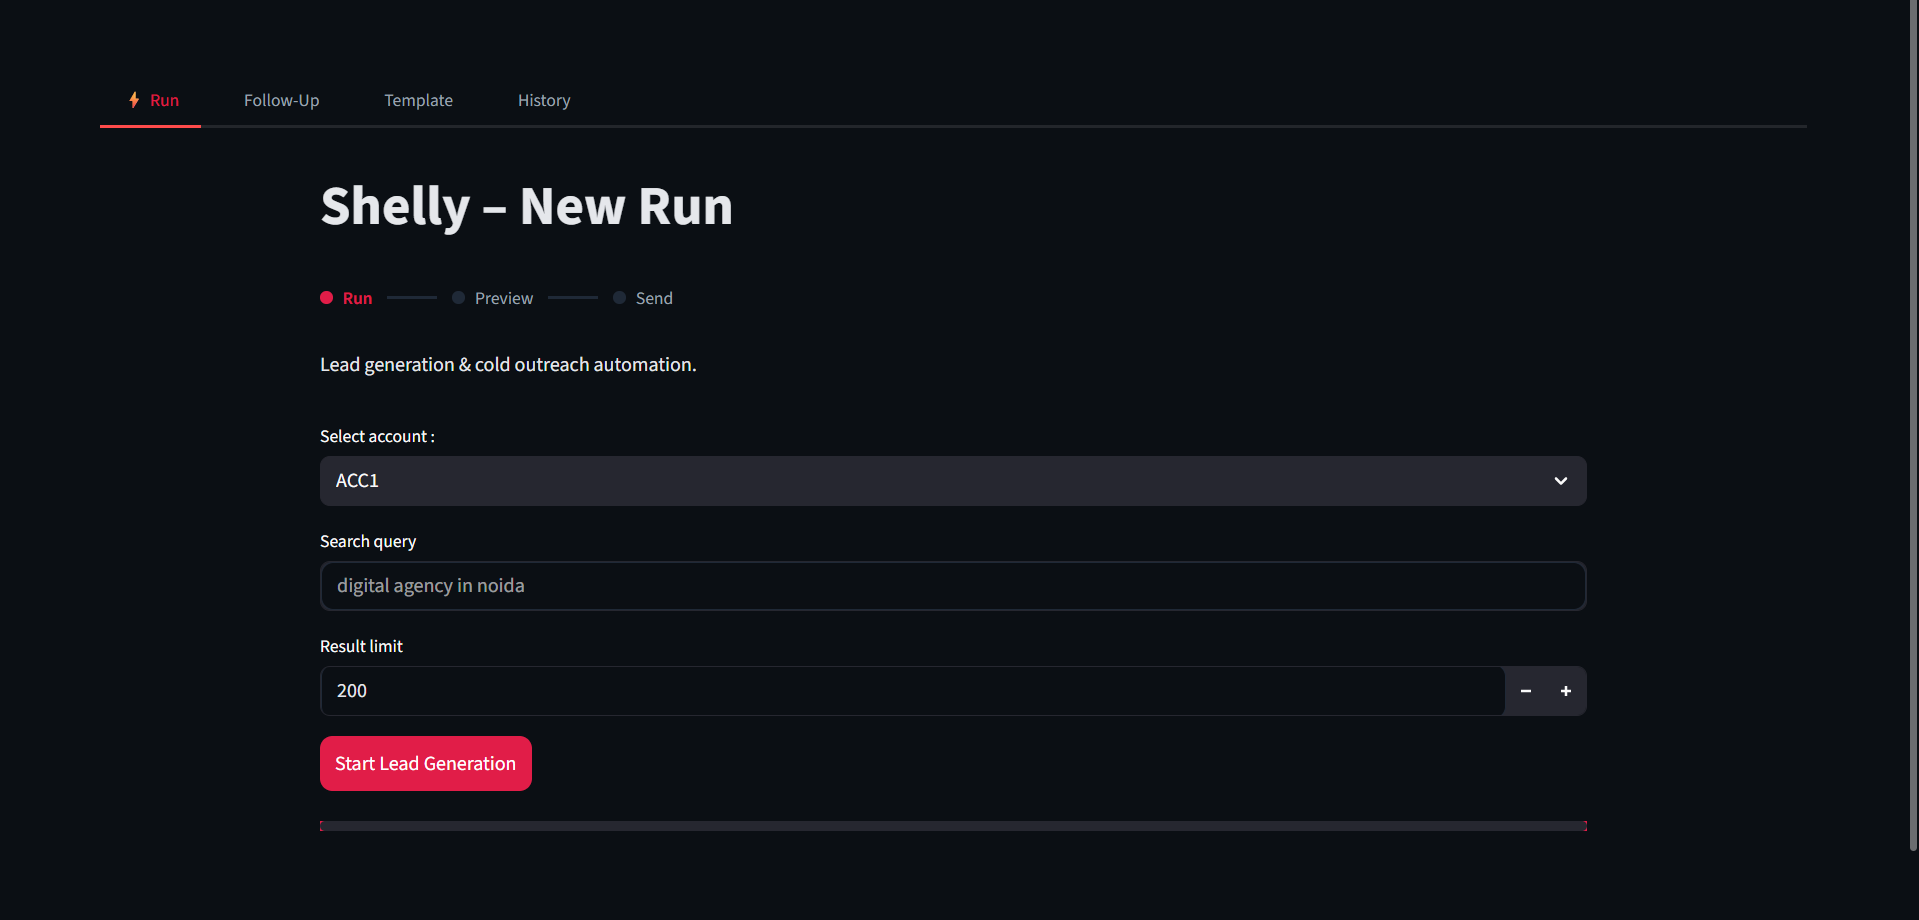Click the Preview step dot indicator

(458, 298)
